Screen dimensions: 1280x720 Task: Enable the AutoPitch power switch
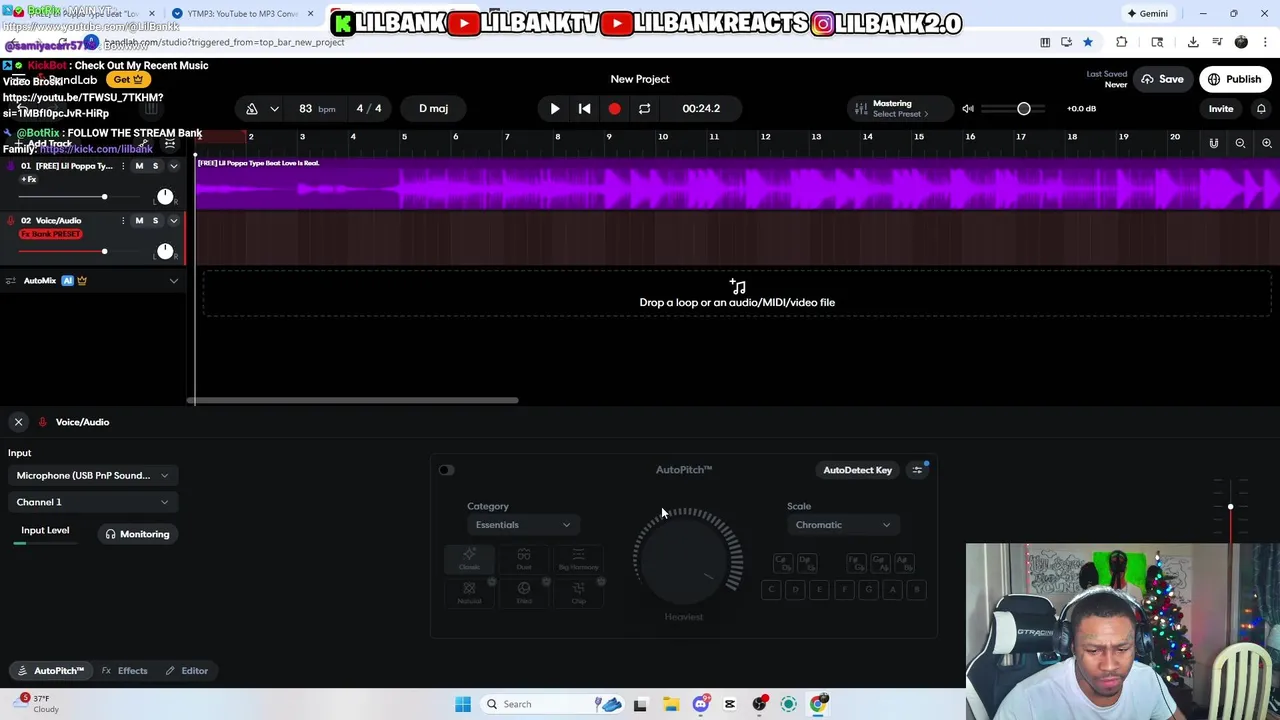coord(446,470)
